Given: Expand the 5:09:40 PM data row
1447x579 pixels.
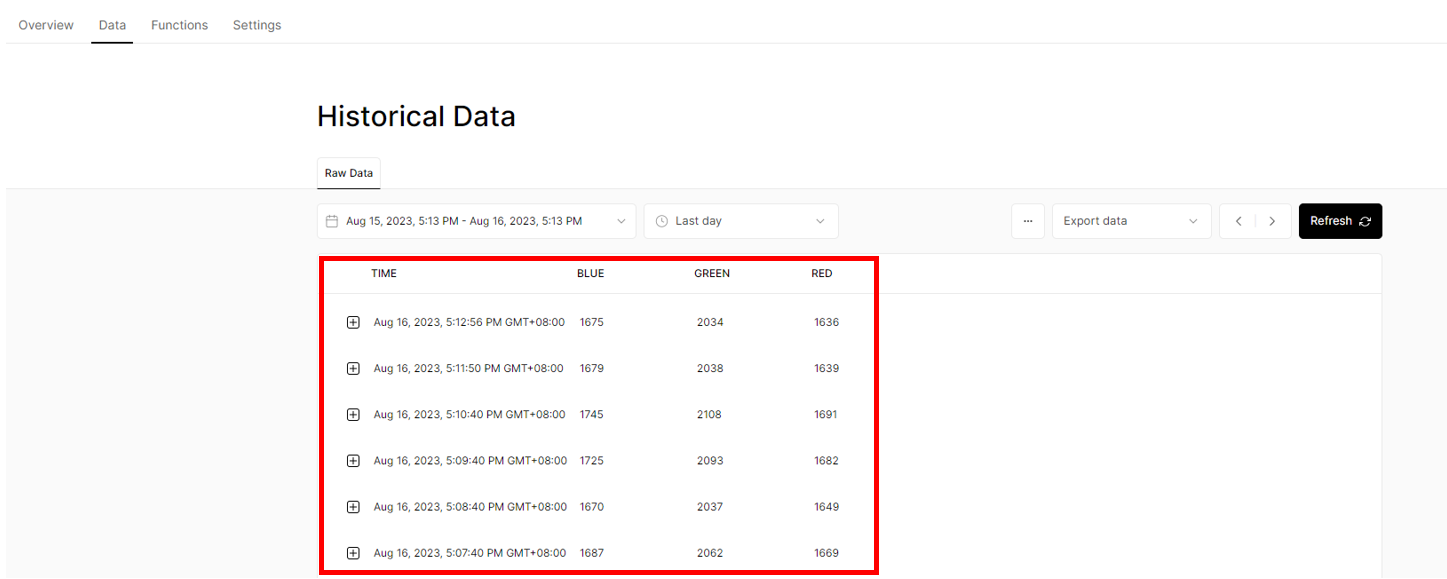Looking at the screenshot, I should pos(353,460).
